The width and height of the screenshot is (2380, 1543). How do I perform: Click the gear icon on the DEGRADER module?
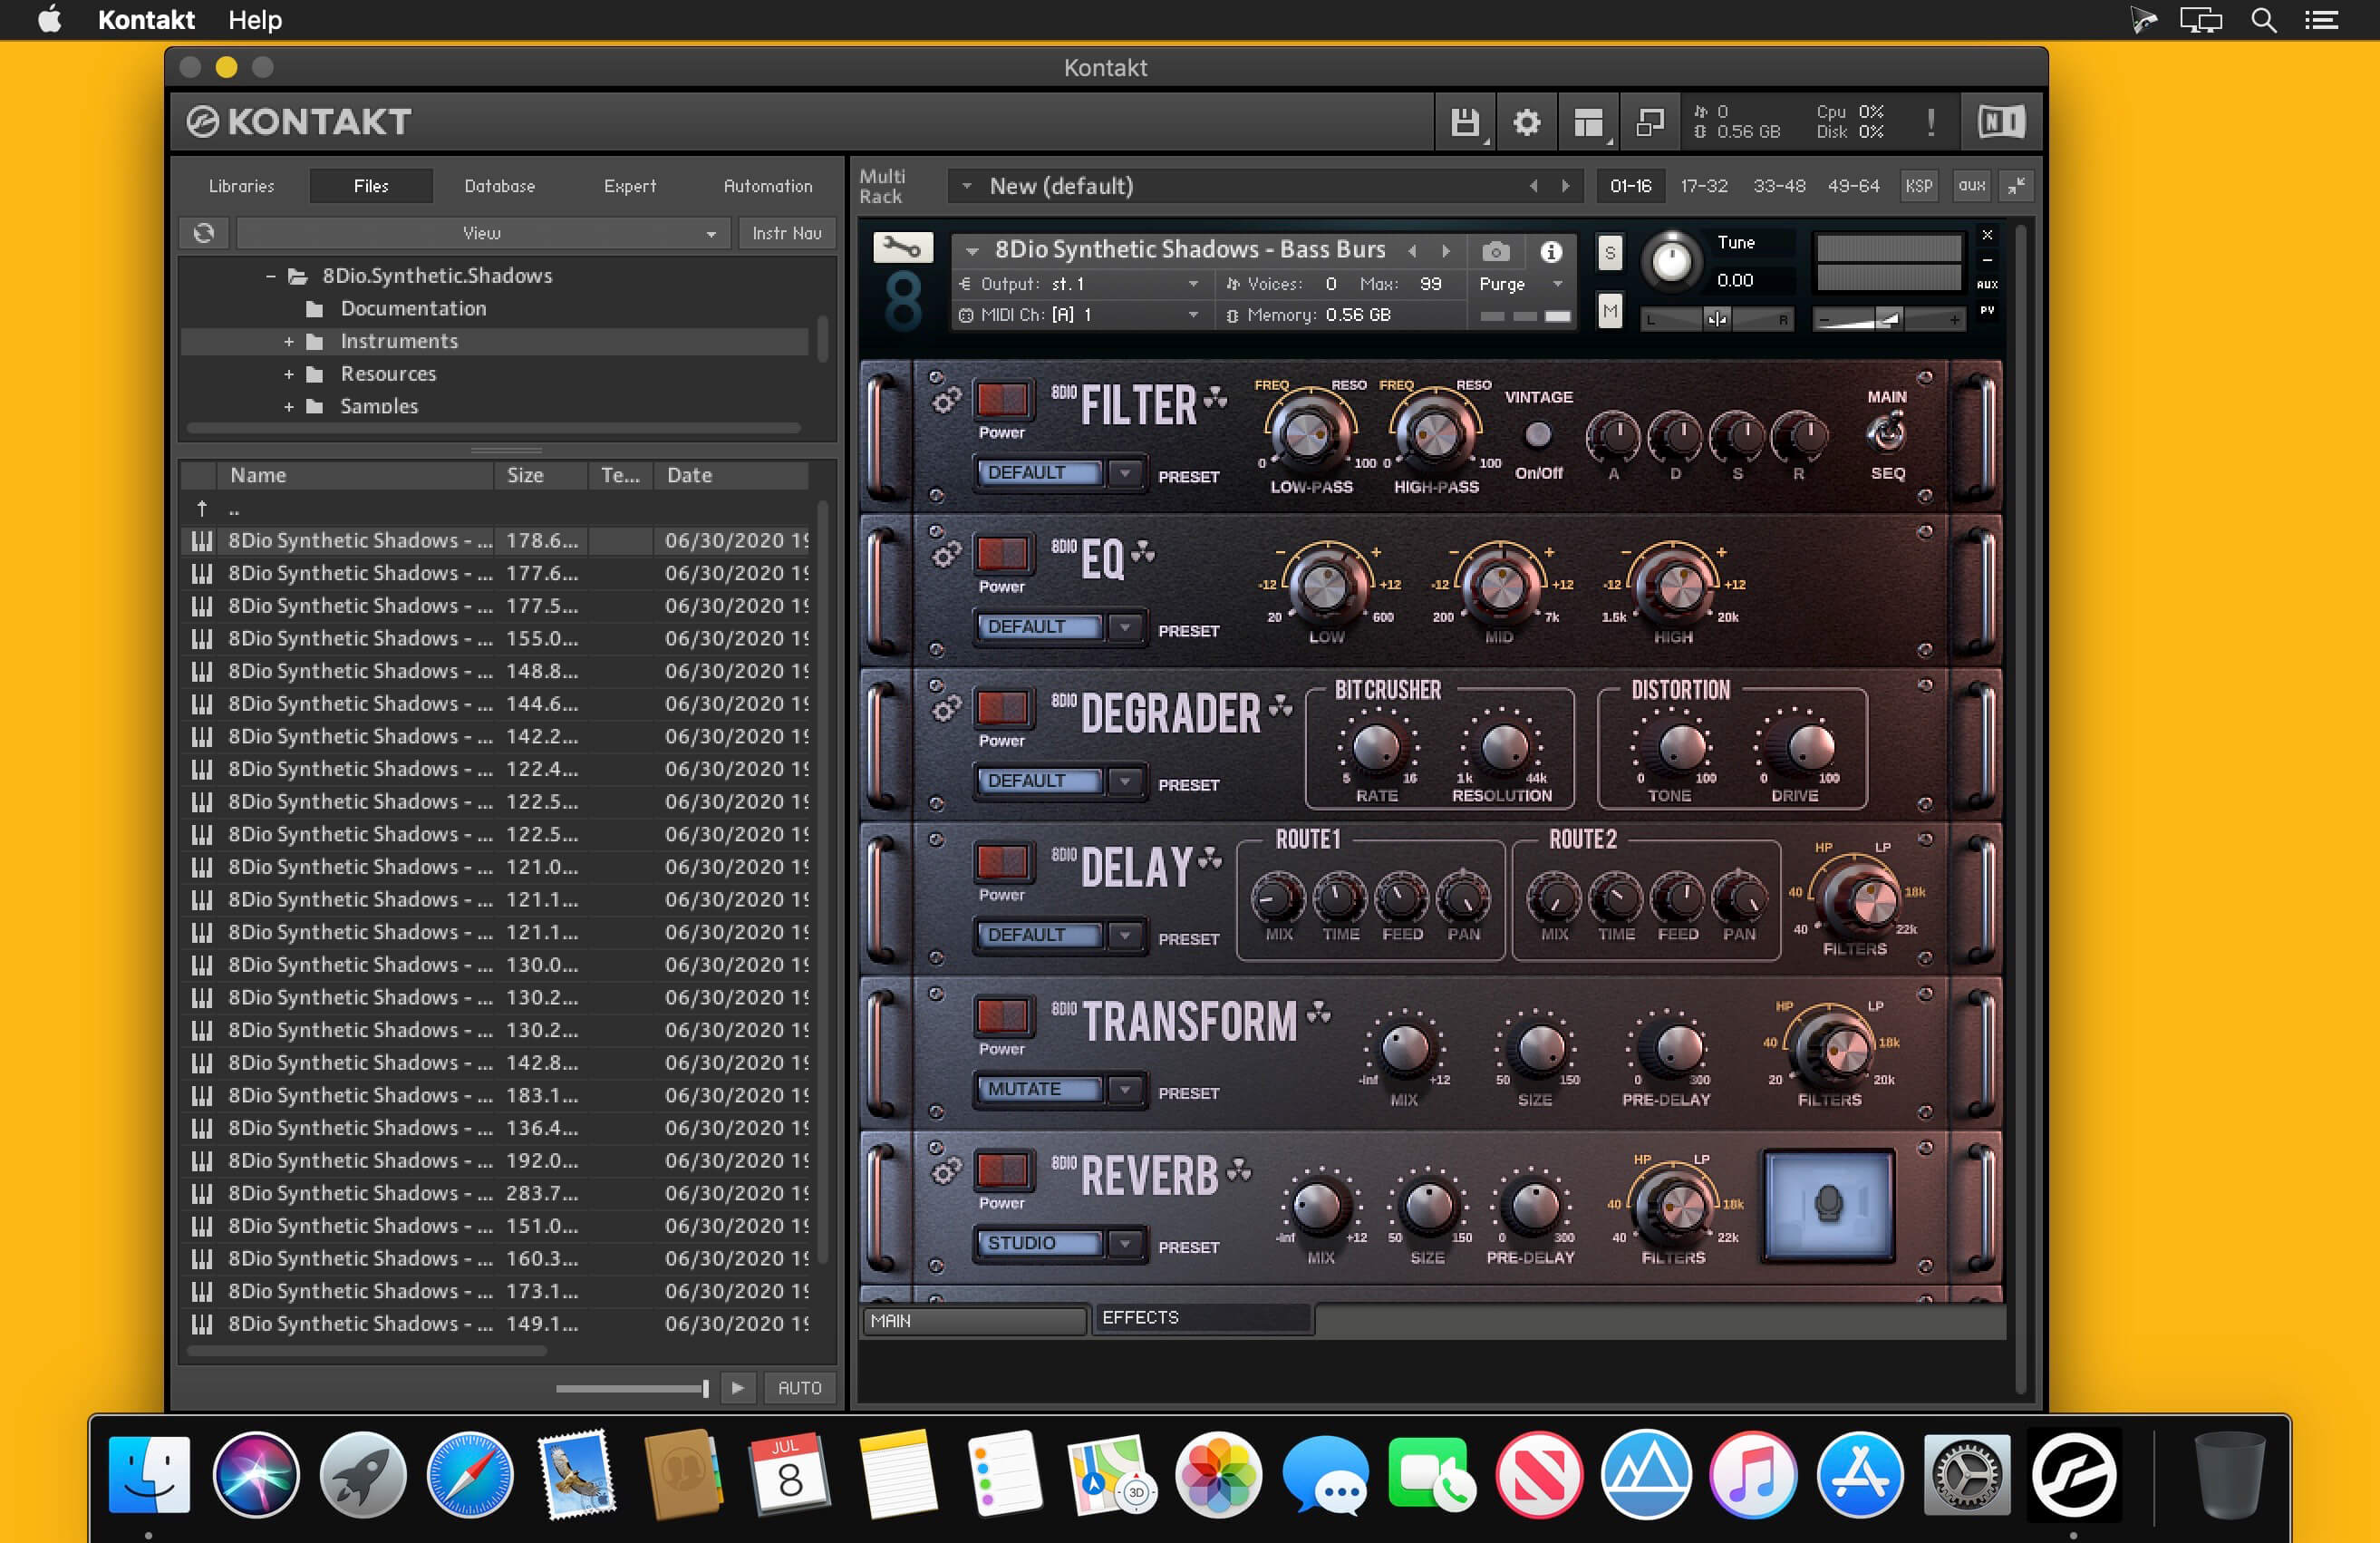pyautogui.click(x=945, y=708)
